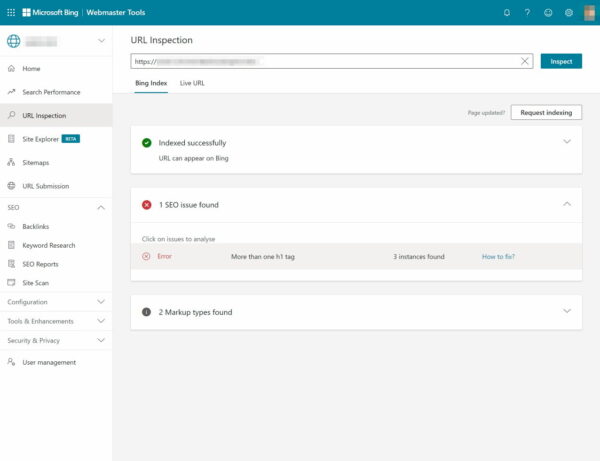The height and width of the screenshot is (461, 600).
Task: Collapse the 1 SEO issue found panel
Action: pyautogui.click(x=567, y=204)
